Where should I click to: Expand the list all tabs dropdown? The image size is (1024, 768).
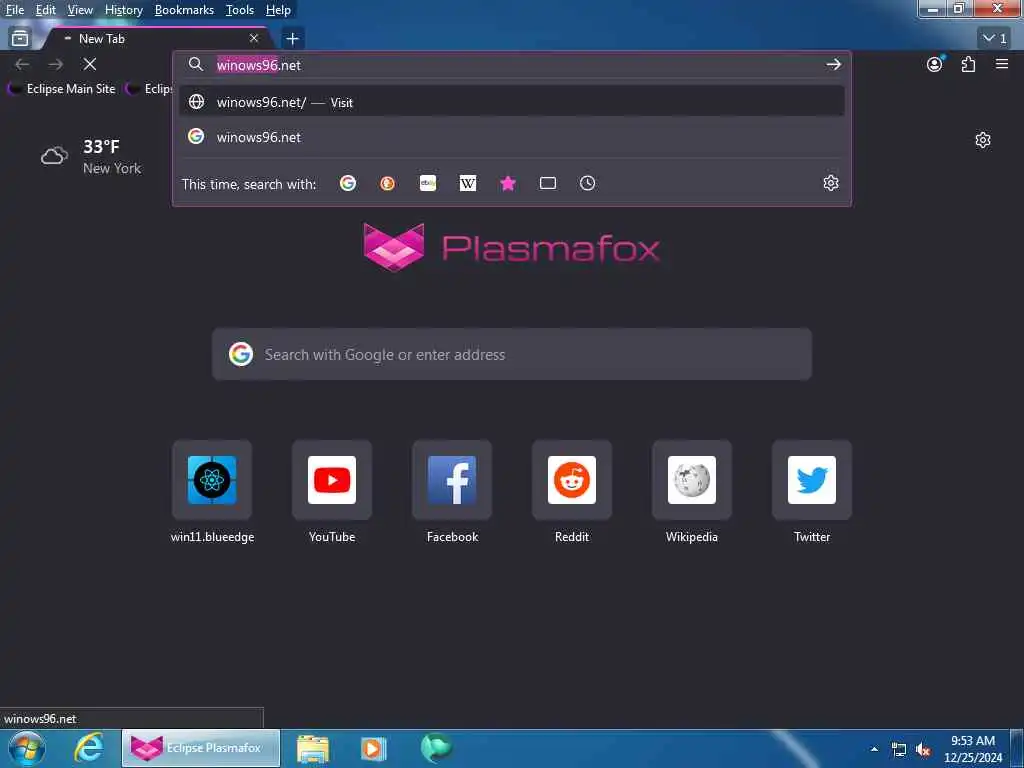(994, 39)
